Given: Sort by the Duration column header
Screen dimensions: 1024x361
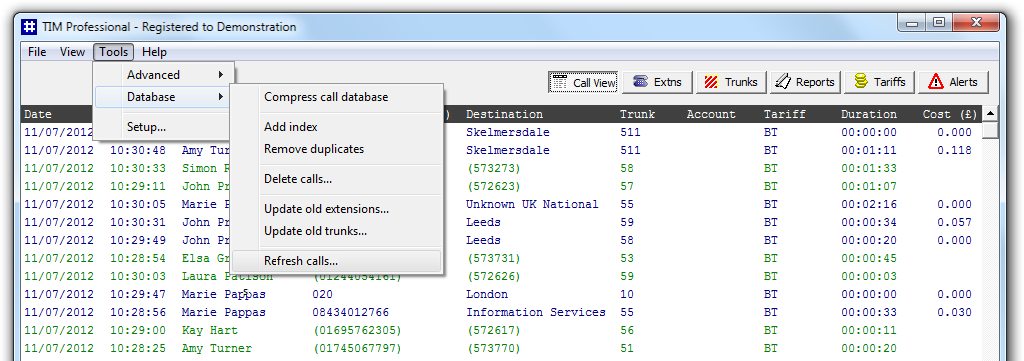Looking at the screenshot, I should 869,114.
